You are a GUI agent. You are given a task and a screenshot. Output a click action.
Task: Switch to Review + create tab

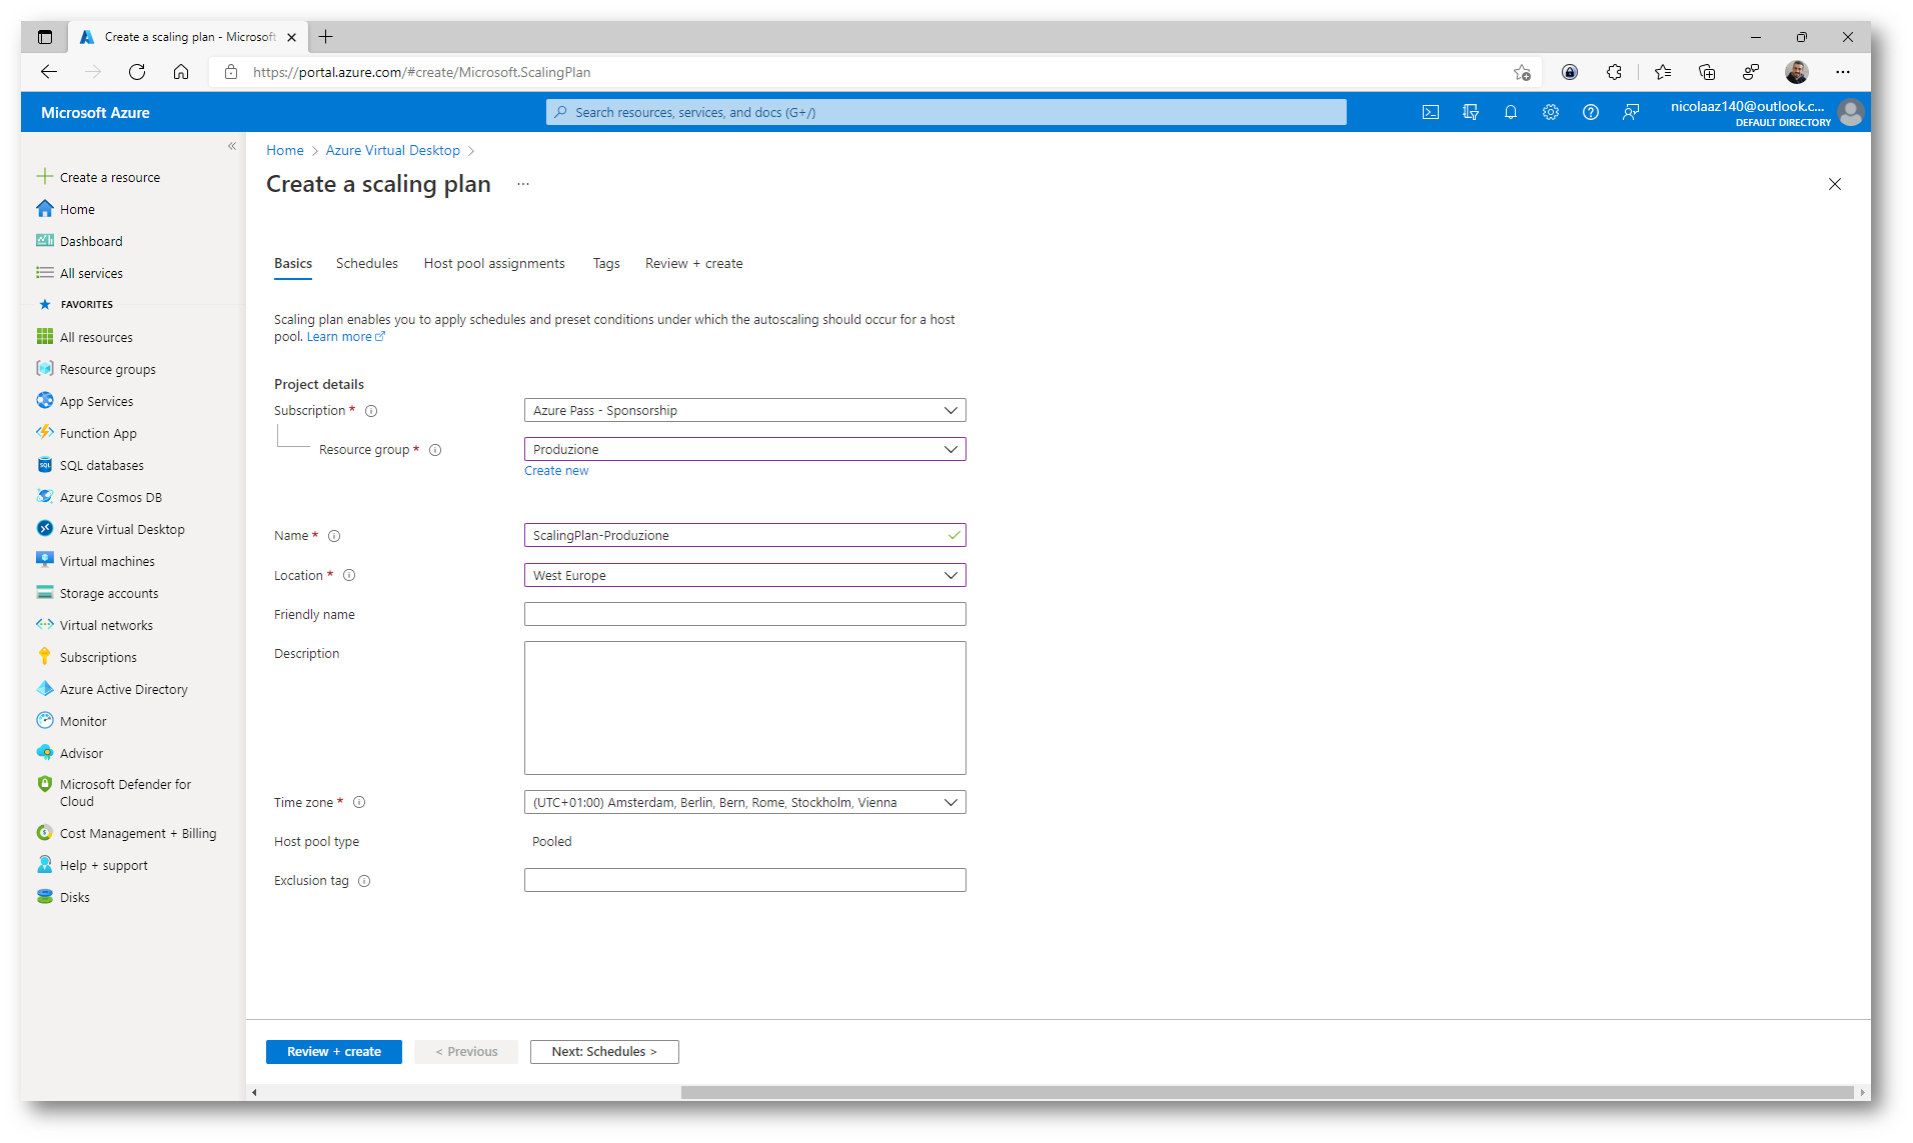[694, 263]
